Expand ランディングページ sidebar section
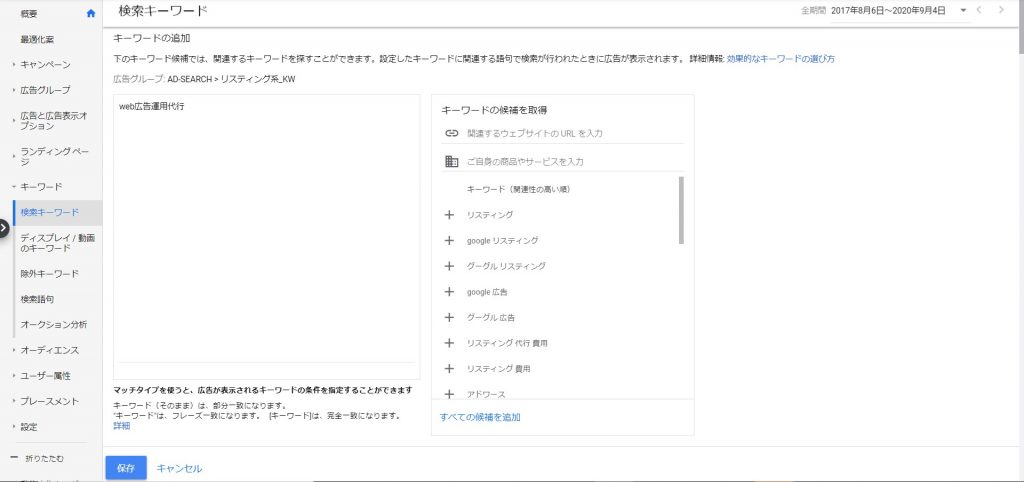Viewport: 1024px width, 482px height. 14,156
